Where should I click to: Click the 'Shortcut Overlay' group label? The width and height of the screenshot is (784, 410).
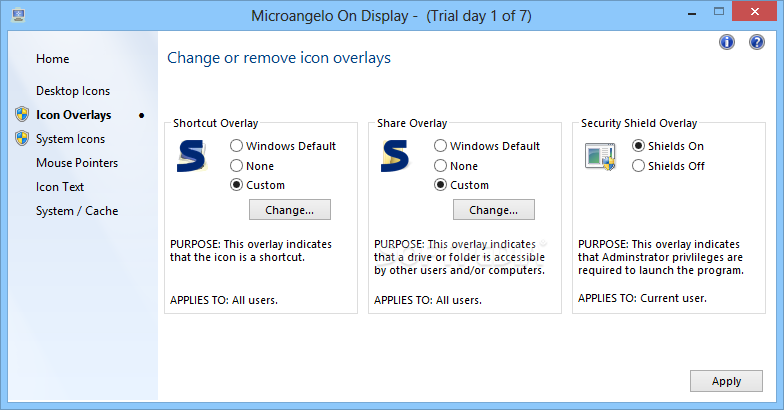[216, 123]
